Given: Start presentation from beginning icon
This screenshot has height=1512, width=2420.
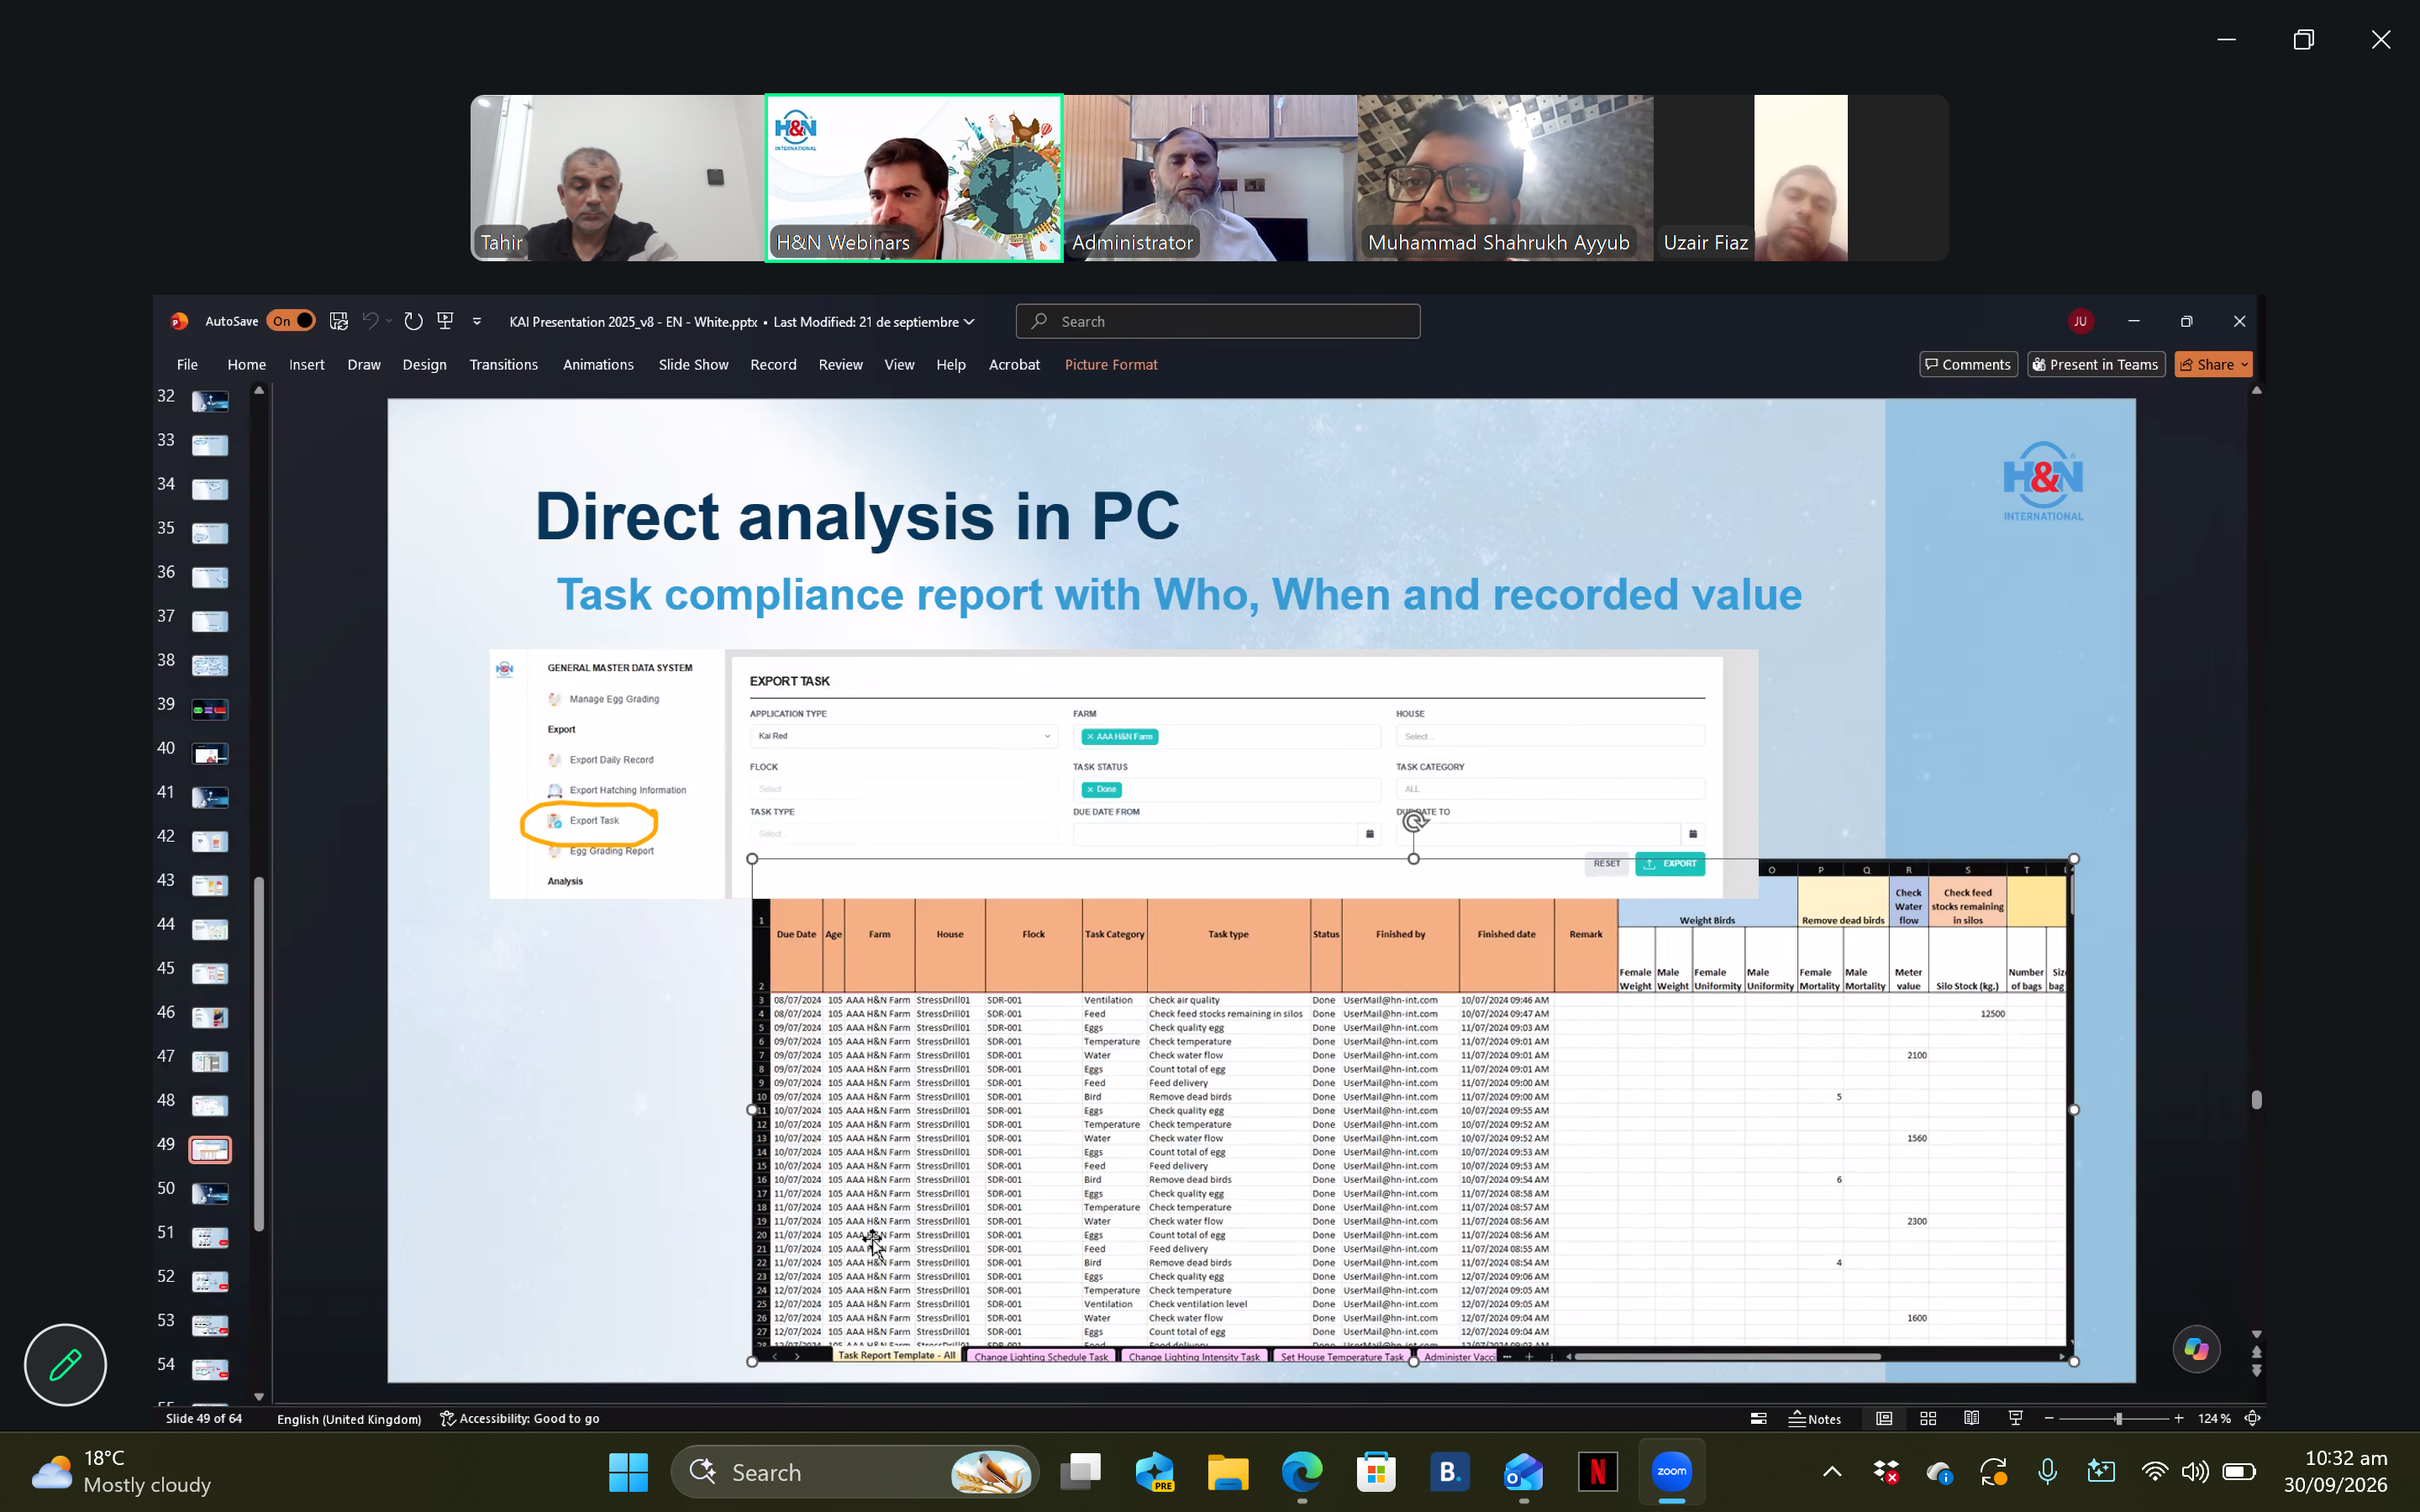Looking at the screenshot, I should coord(446,321).
